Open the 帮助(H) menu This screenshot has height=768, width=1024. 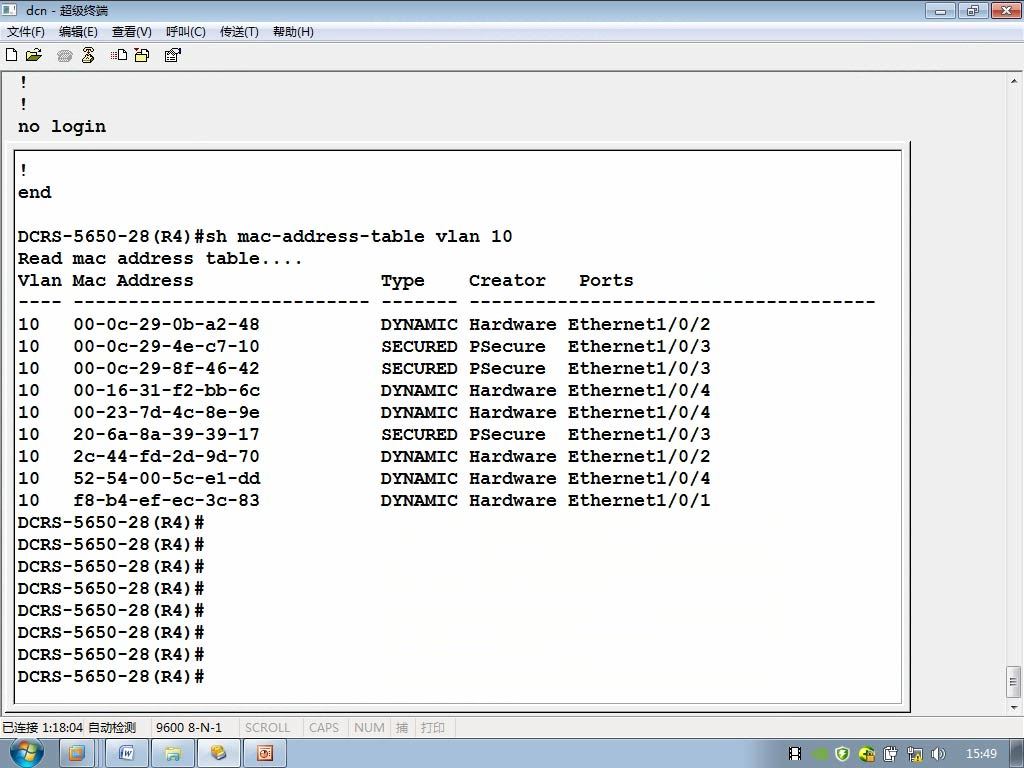click(x=293, y=31)
